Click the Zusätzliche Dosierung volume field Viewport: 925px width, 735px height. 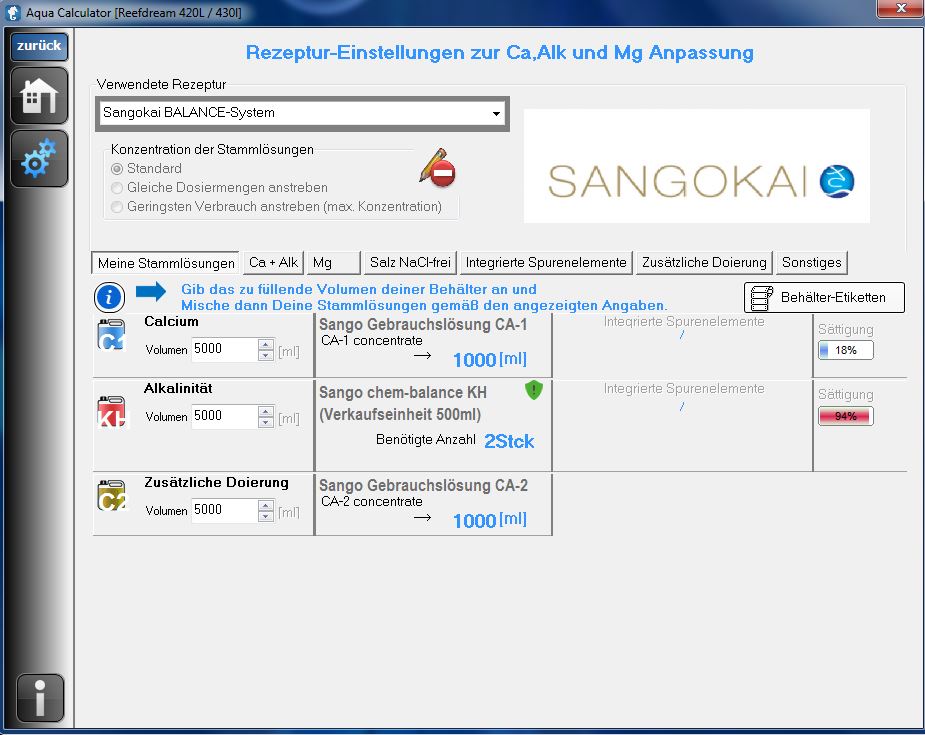coord(224,510)
